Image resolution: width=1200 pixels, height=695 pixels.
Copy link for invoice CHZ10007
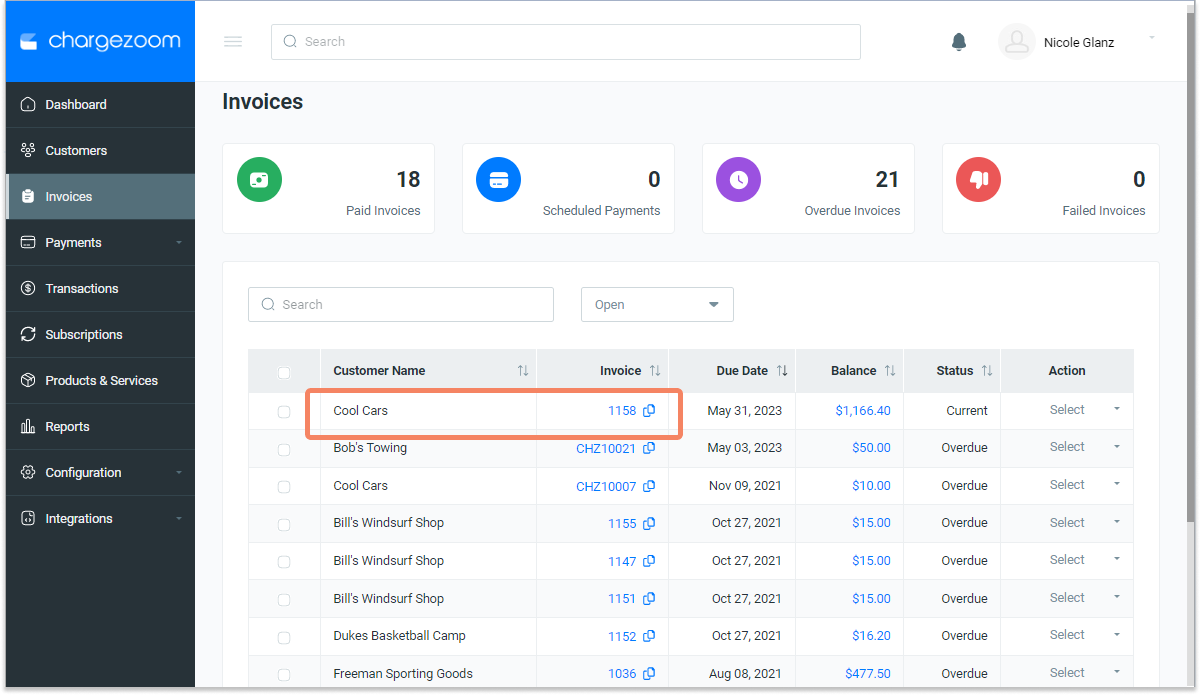[649, 486]
